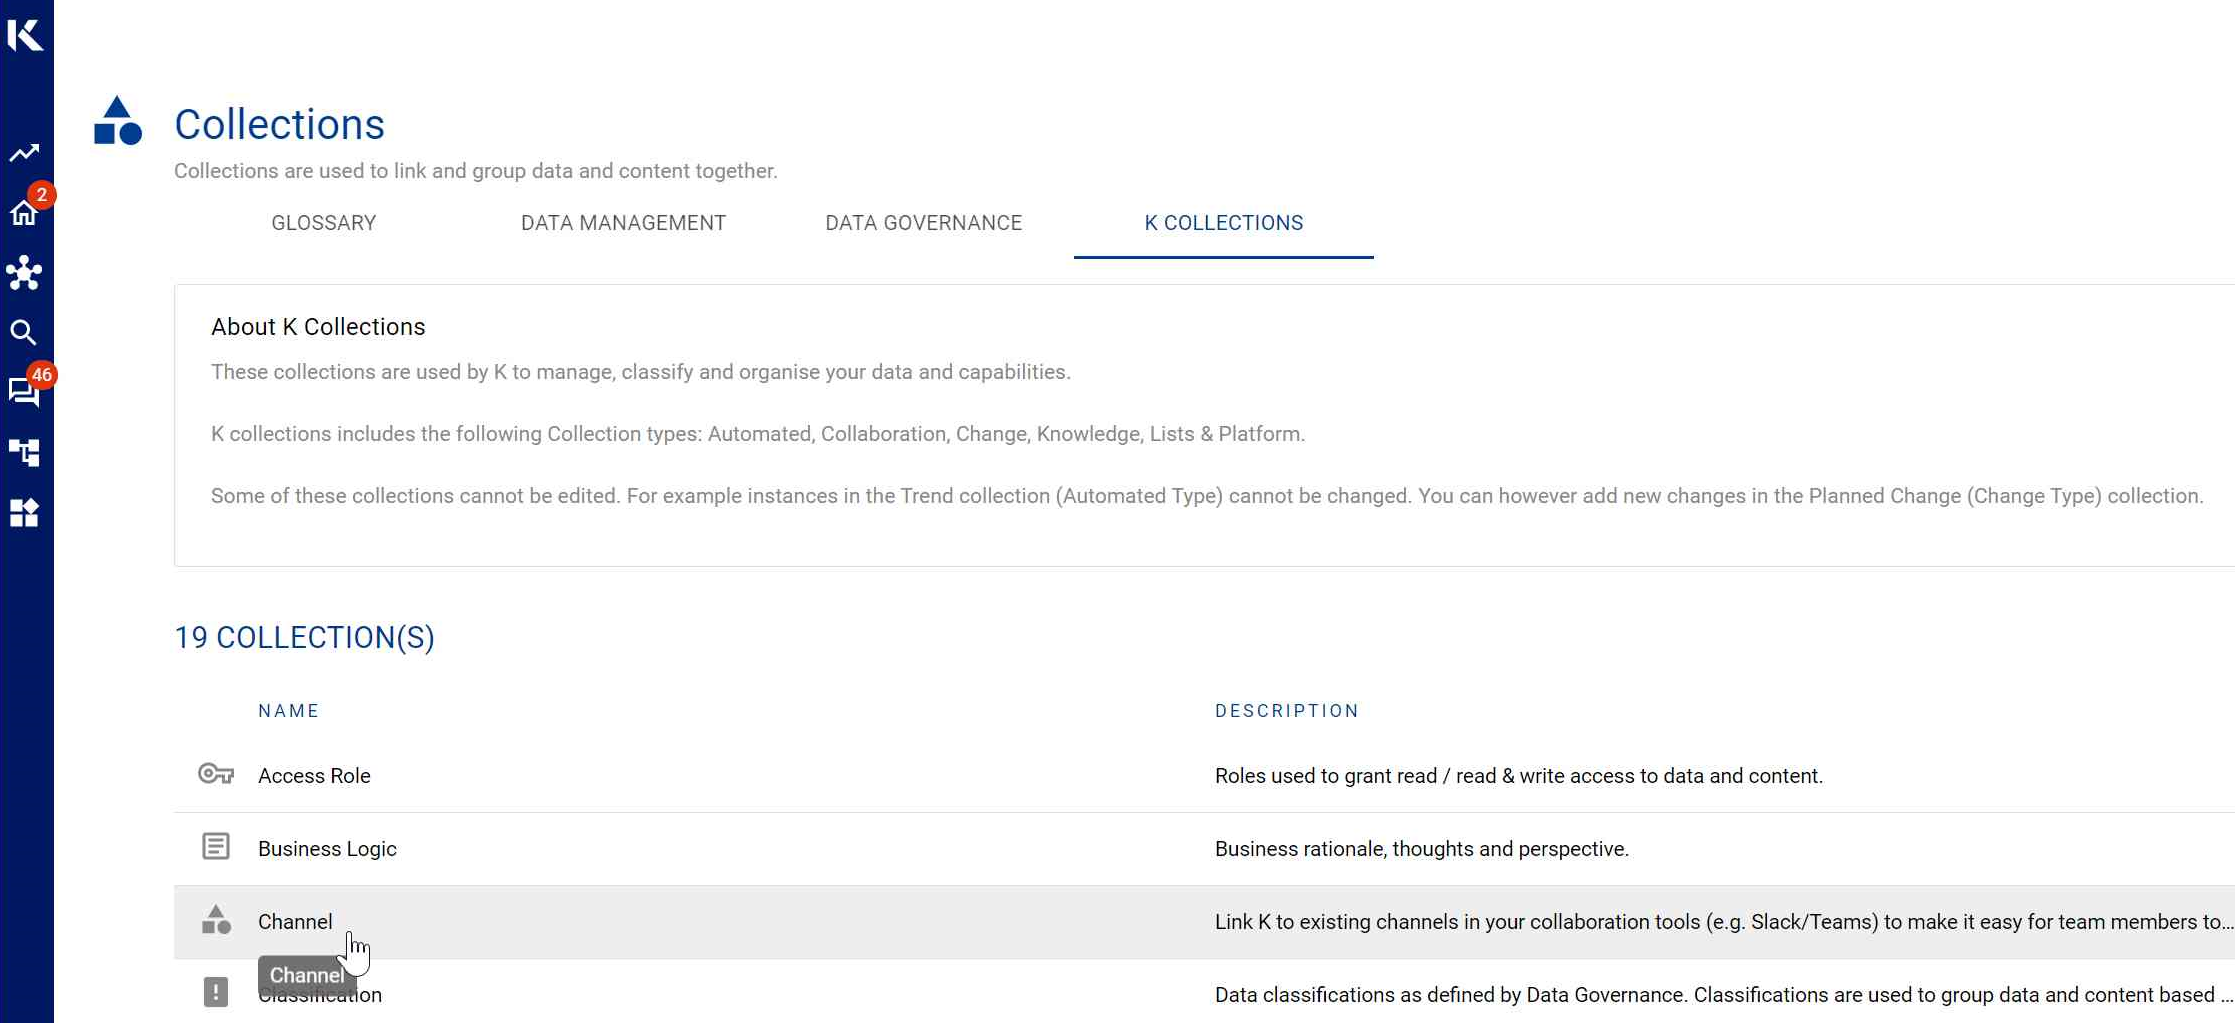The height and width of the screenshot is (1023, 2235).
Task: Switch to the Data Management tab
Action: point(623,223)
